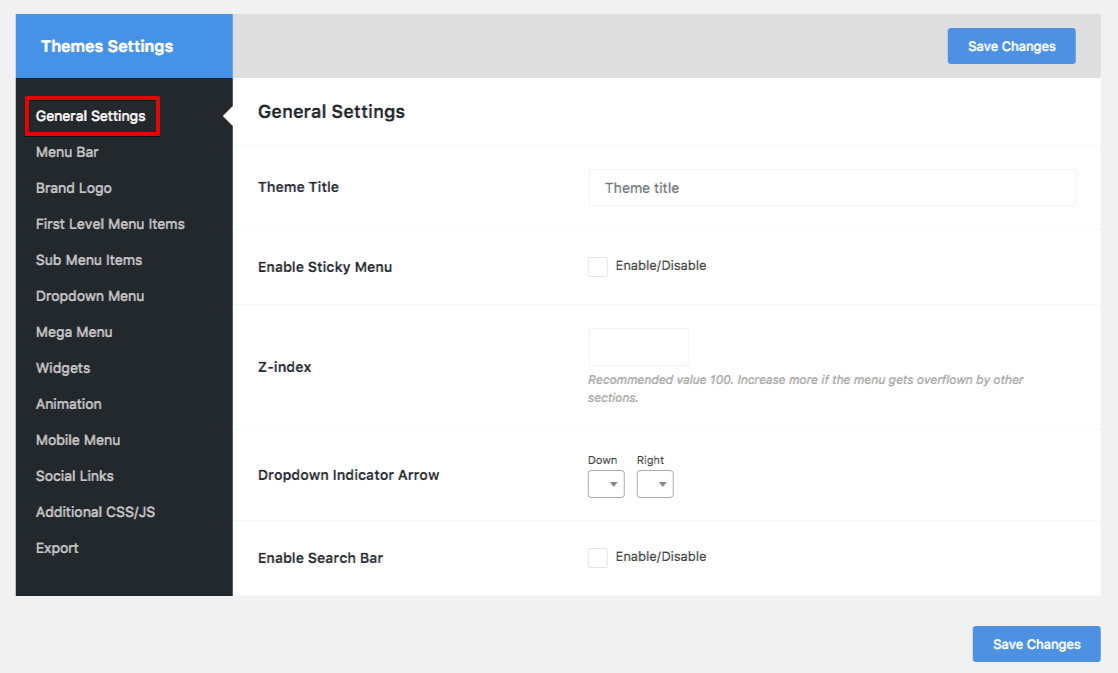Open the Additional CSS/JS section

pos(94,512)
